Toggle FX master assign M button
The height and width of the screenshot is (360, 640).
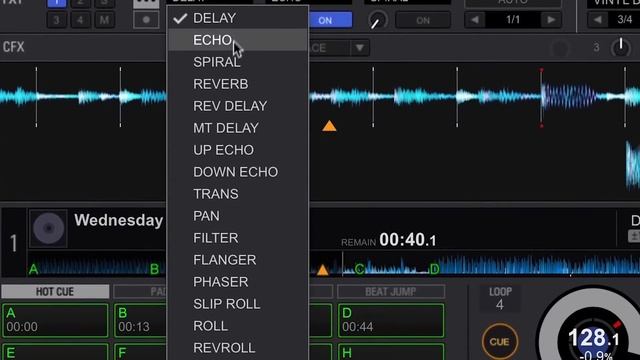coord(104,20)
